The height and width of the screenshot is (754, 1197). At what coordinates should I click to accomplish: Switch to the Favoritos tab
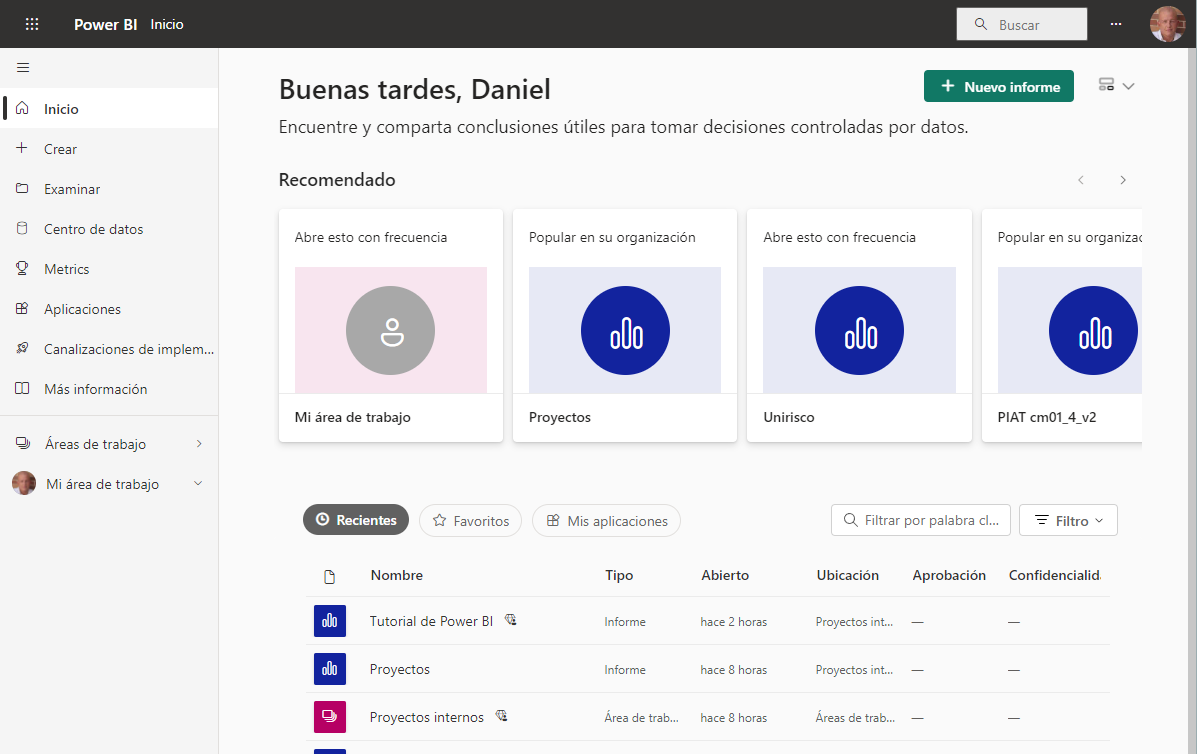[470, 520]
